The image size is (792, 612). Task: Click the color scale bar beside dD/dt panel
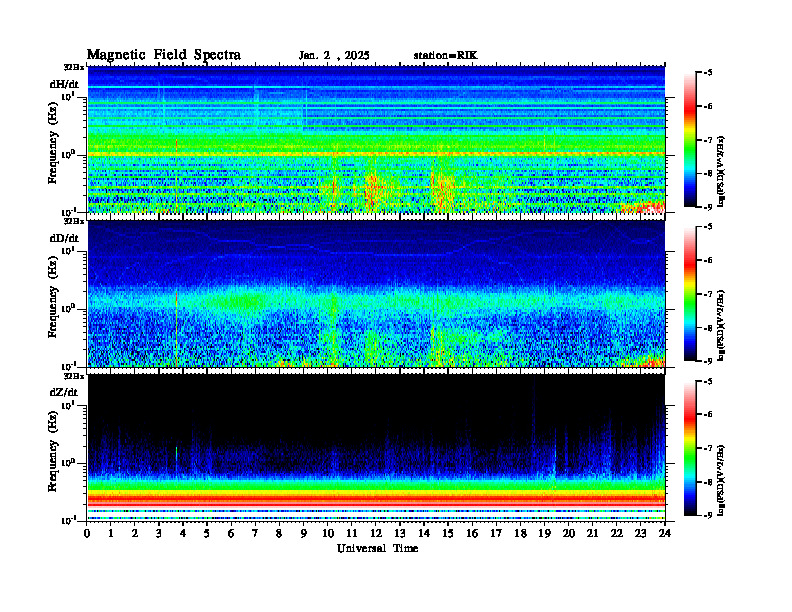coord(690,293)
